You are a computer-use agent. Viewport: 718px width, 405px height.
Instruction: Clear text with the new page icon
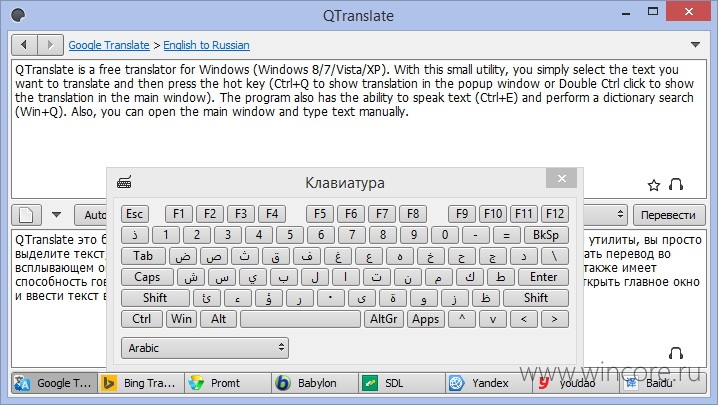27,215
